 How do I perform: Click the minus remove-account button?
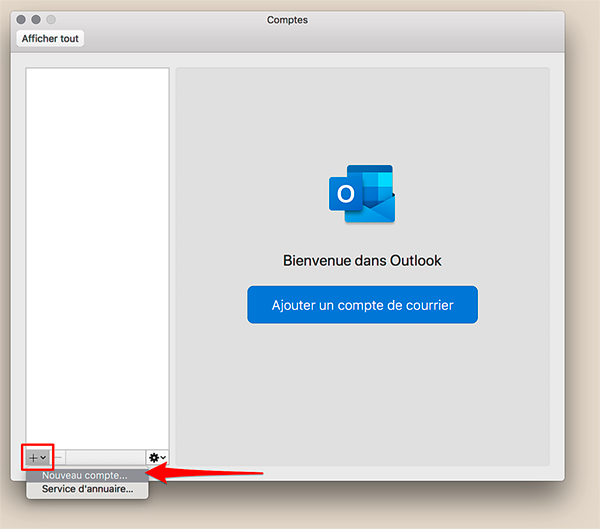(x=58, y=457)
